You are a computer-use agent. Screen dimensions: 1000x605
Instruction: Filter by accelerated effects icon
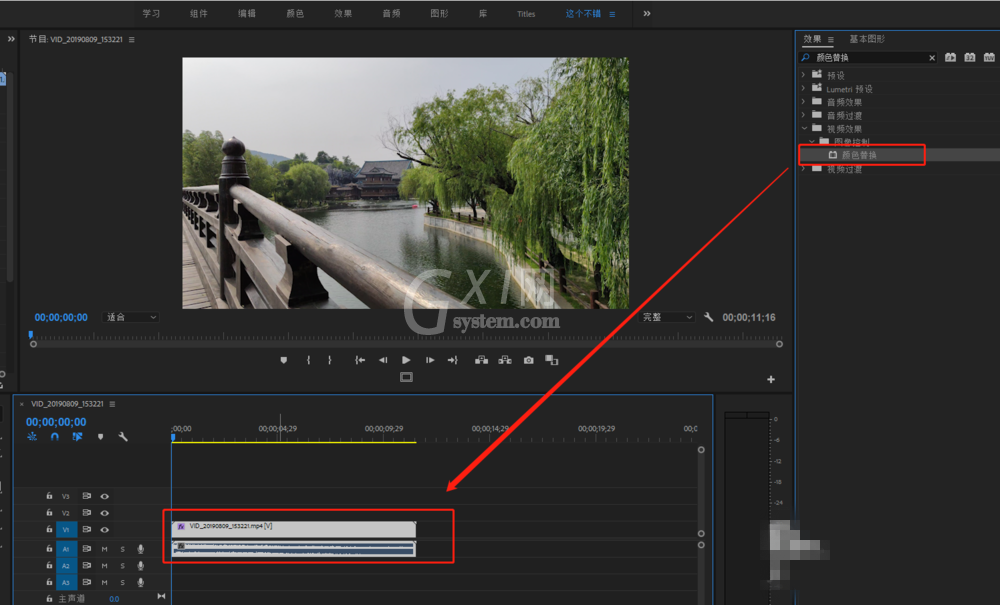pyautogui.click(x=950, y=57)
